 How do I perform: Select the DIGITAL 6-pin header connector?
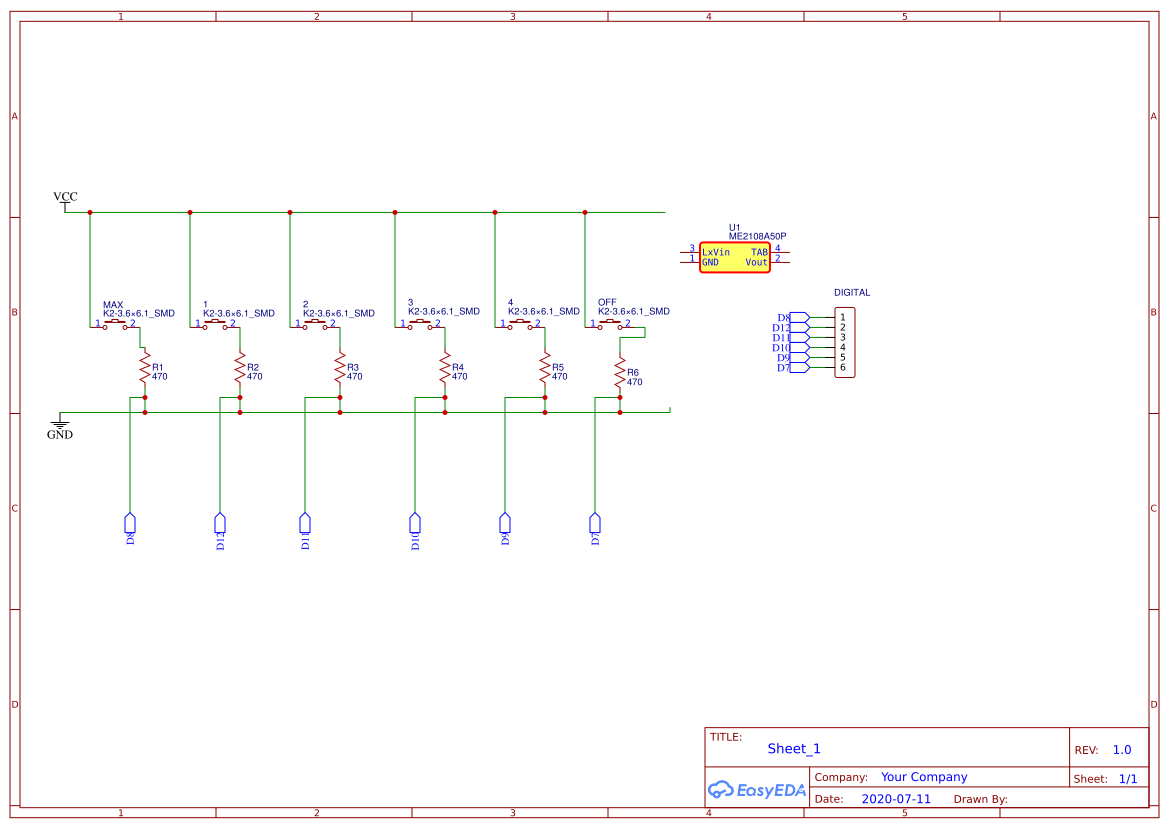point(843,344)
